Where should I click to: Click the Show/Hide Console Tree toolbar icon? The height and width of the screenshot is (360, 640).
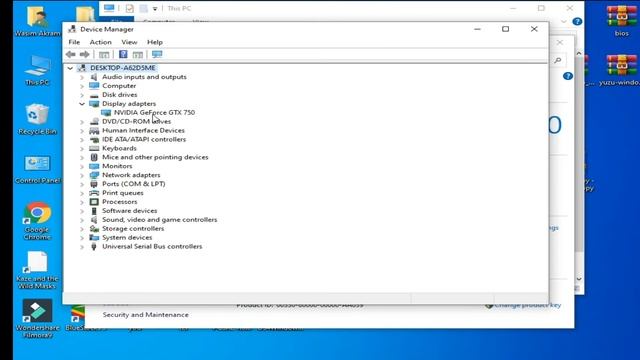pyautogui.click(x=104, y=55)
